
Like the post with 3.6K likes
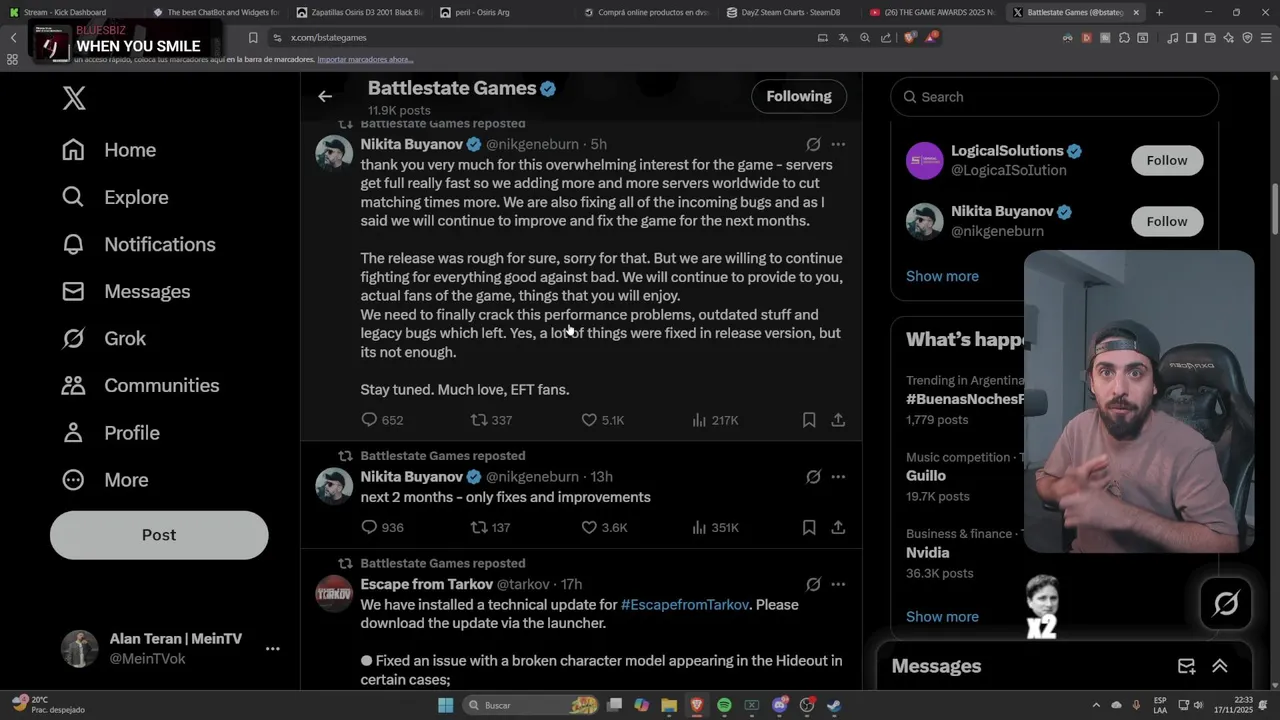click(x=604, y=527)
